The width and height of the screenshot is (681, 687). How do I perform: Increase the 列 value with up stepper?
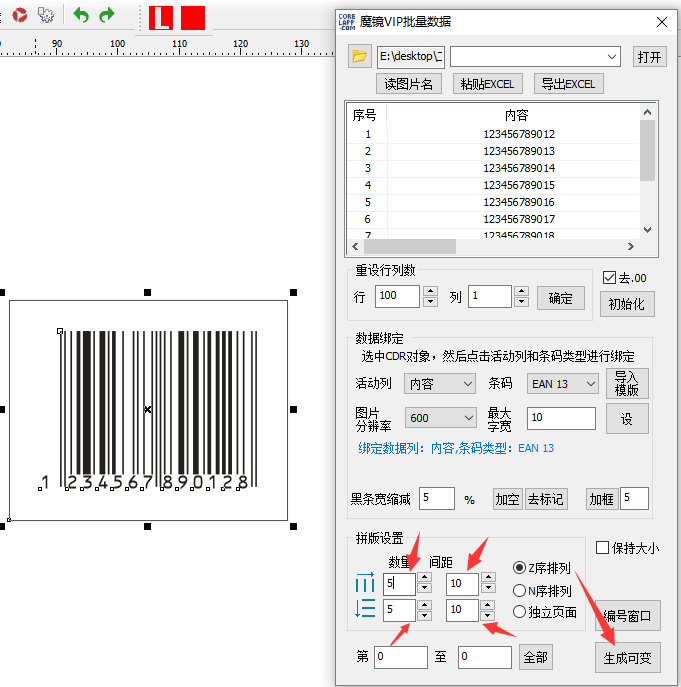(521, 291)
